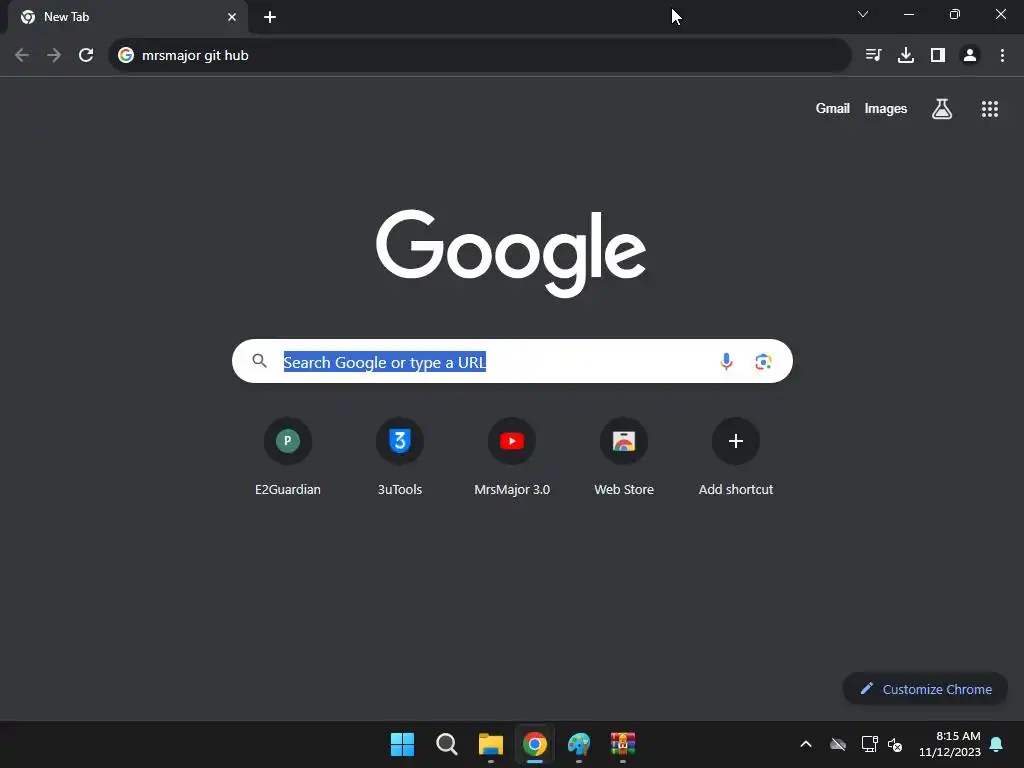
Task: Go forward using the forward arrow
Action: point(54,56)
